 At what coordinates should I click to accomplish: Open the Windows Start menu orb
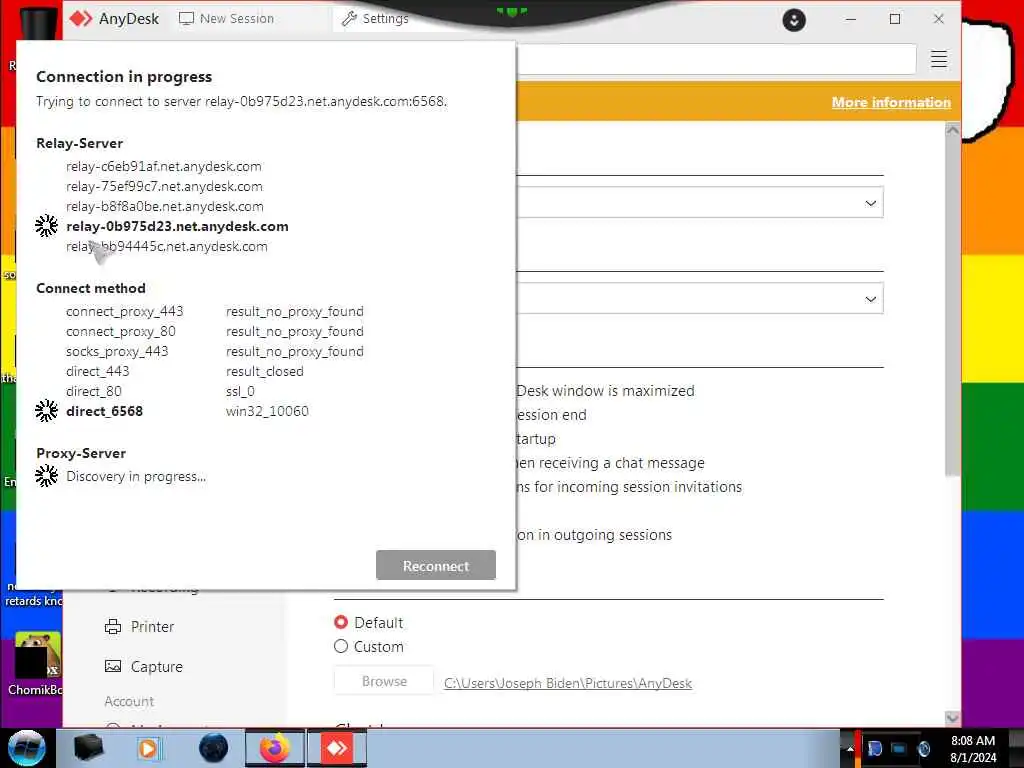(x=27, y=748)
